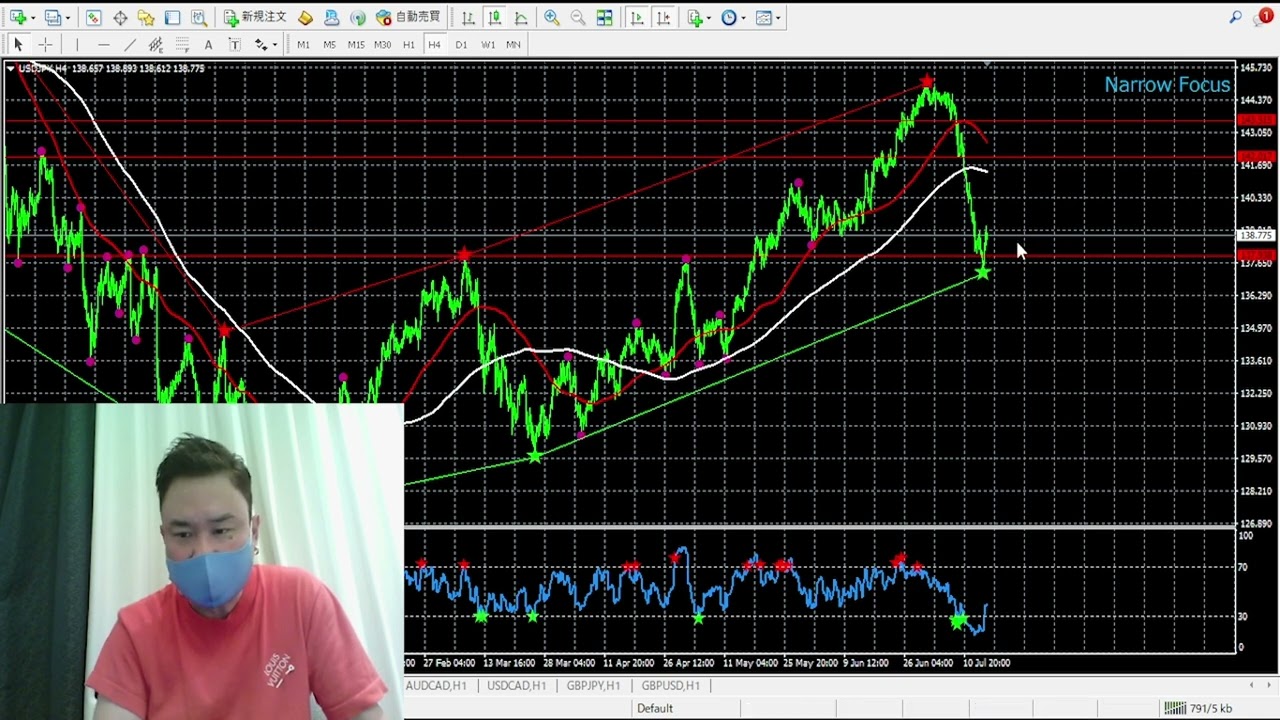Zoom out of the chart

pos(577,17)
